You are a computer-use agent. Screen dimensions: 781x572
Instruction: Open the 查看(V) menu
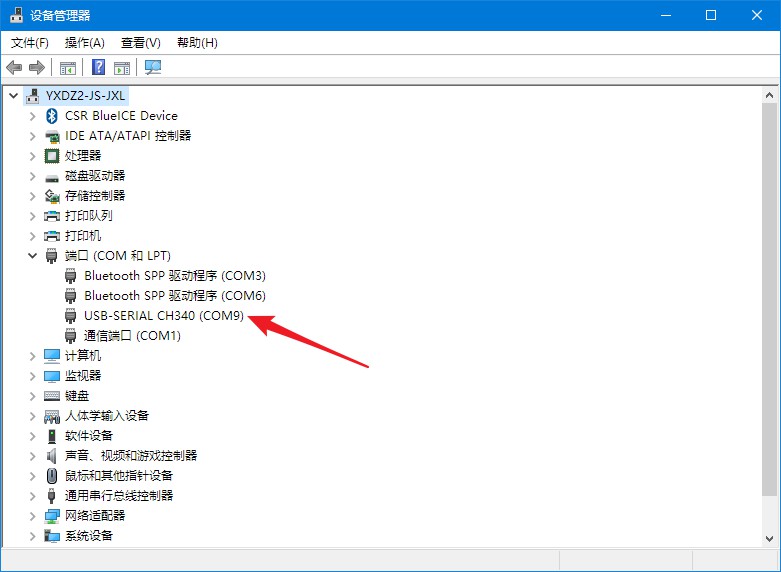click(141, 43)
